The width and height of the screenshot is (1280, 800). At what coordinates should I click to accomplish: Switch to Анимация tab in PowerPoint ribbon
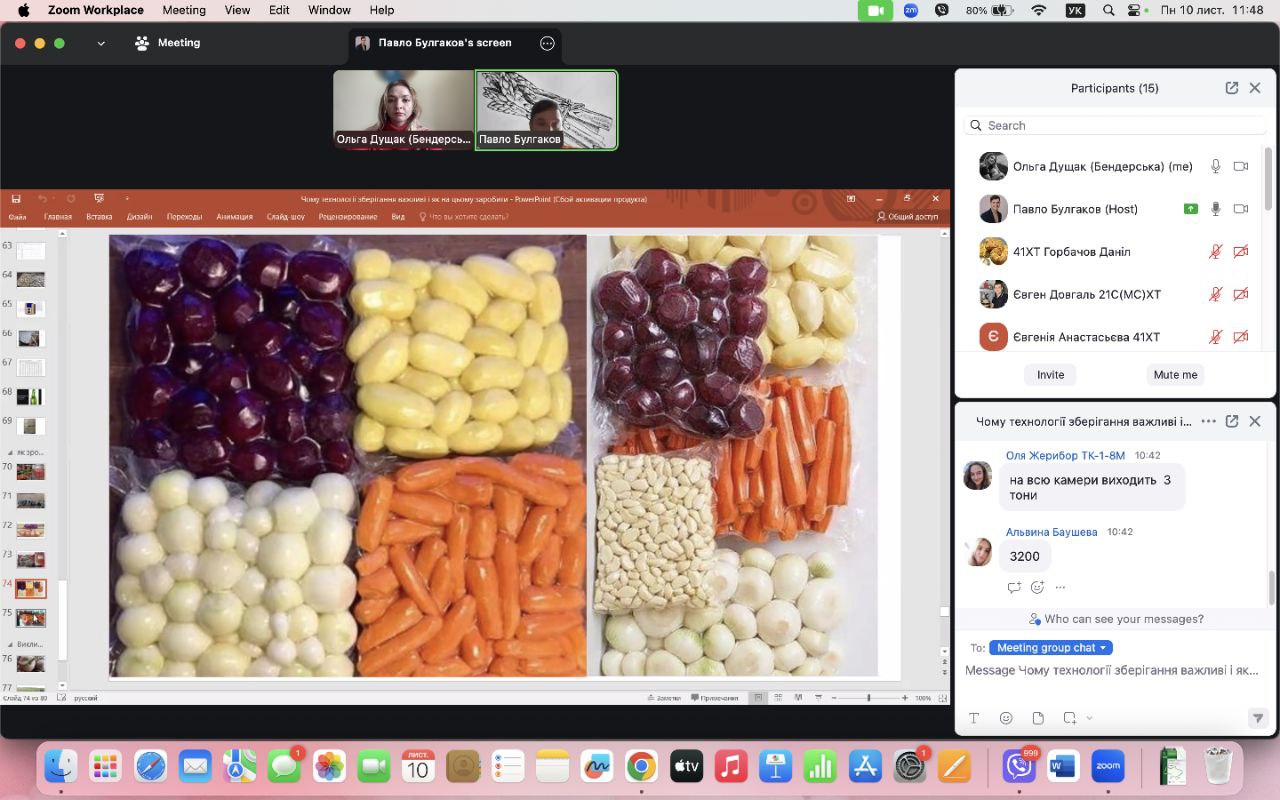point(235,217)
